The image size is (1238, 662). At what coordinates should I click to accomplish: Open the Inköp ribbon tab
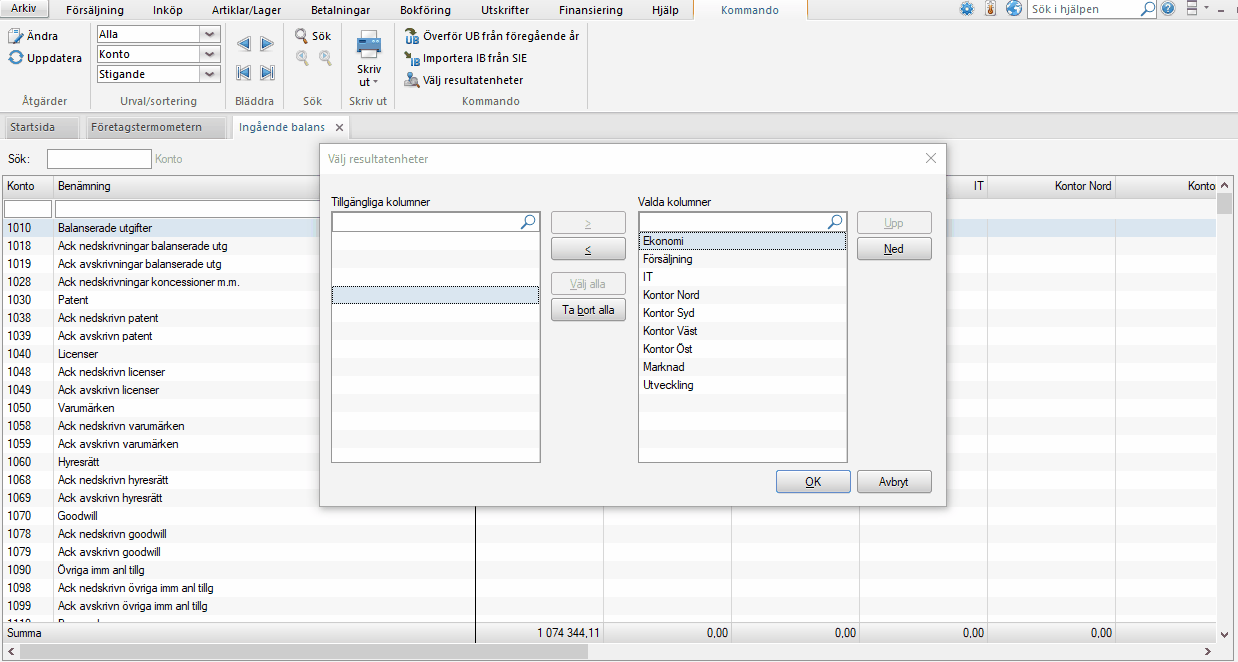tap(168, 10)
